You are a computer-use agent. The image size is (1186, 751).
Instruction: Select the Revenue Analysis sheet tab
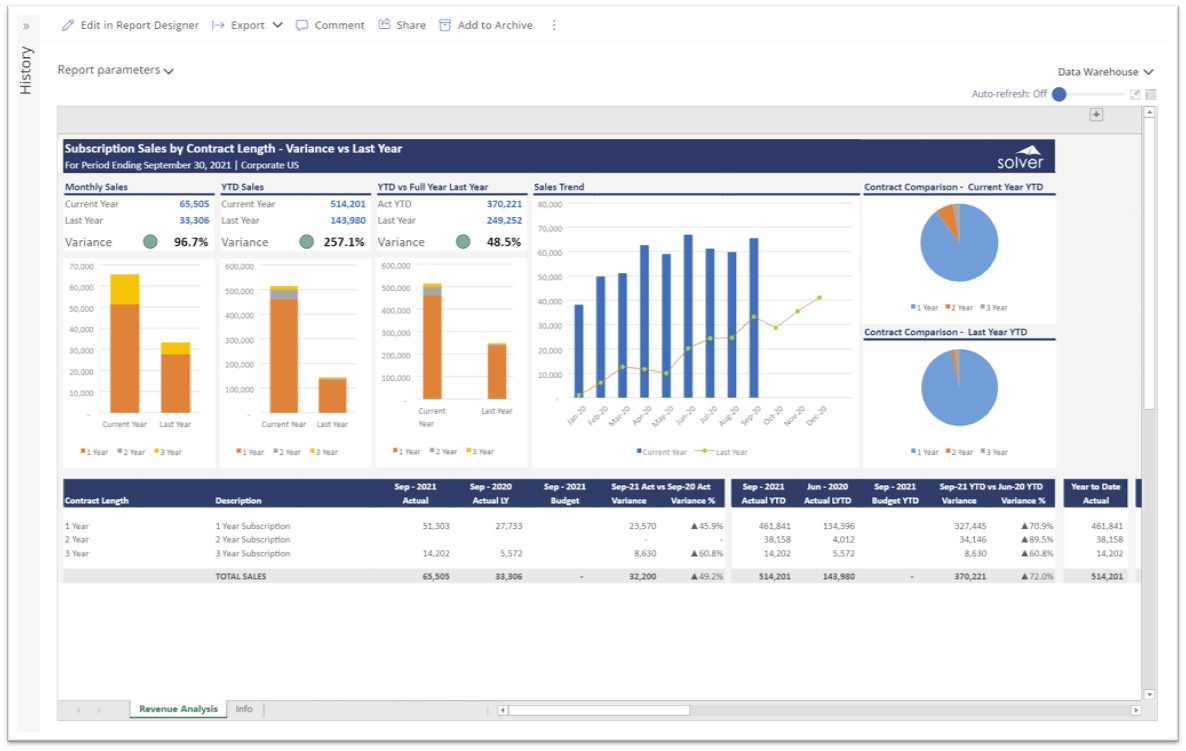(178, 709)
